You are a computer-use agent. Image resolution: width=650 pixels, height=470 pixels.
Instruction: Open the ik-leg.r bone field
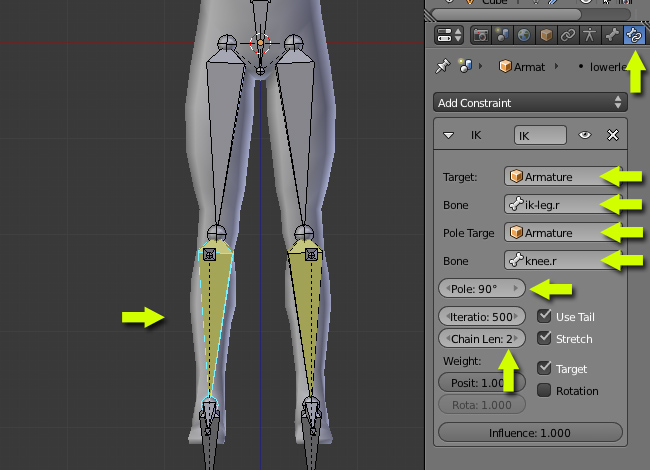(x=563, y=205)
